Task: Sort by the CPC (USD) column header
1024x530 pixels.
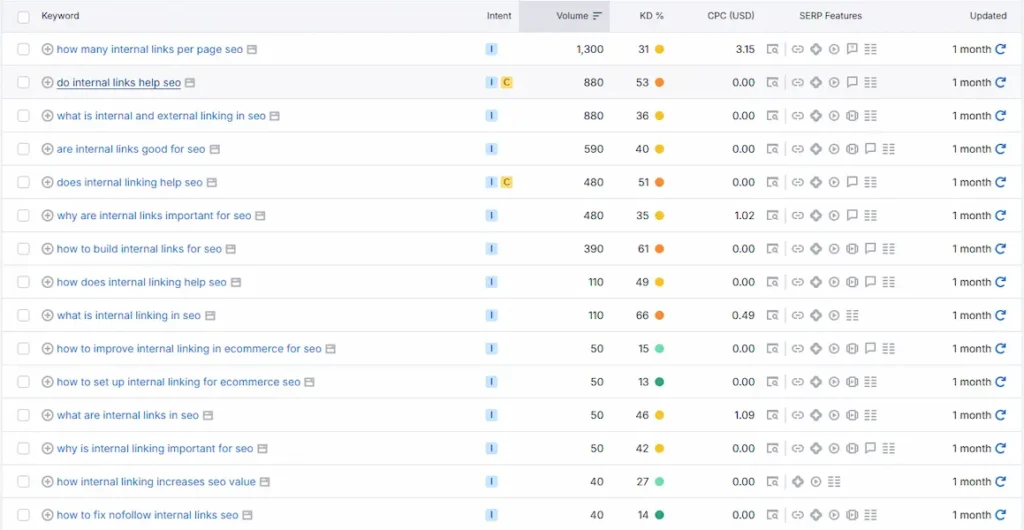Action: click(x=731, y=16)
